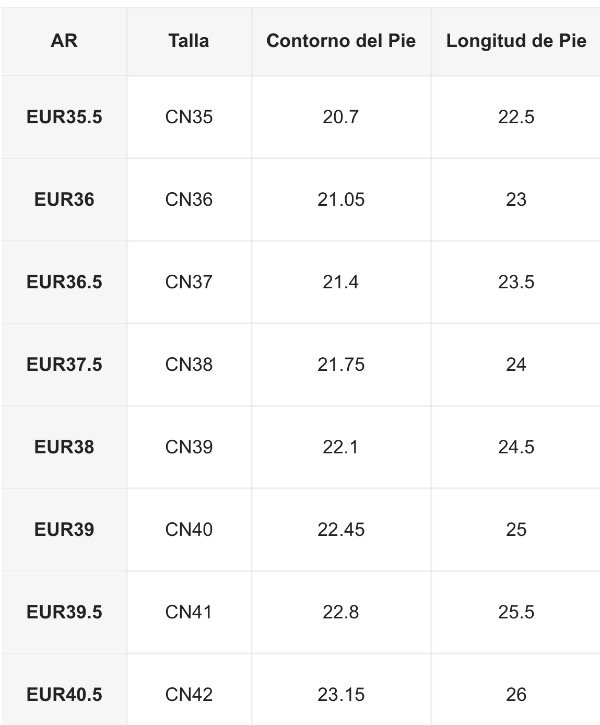This screenshot has width=600, height=725.
Task: Click the Talla column header
Action: [189, 41]
